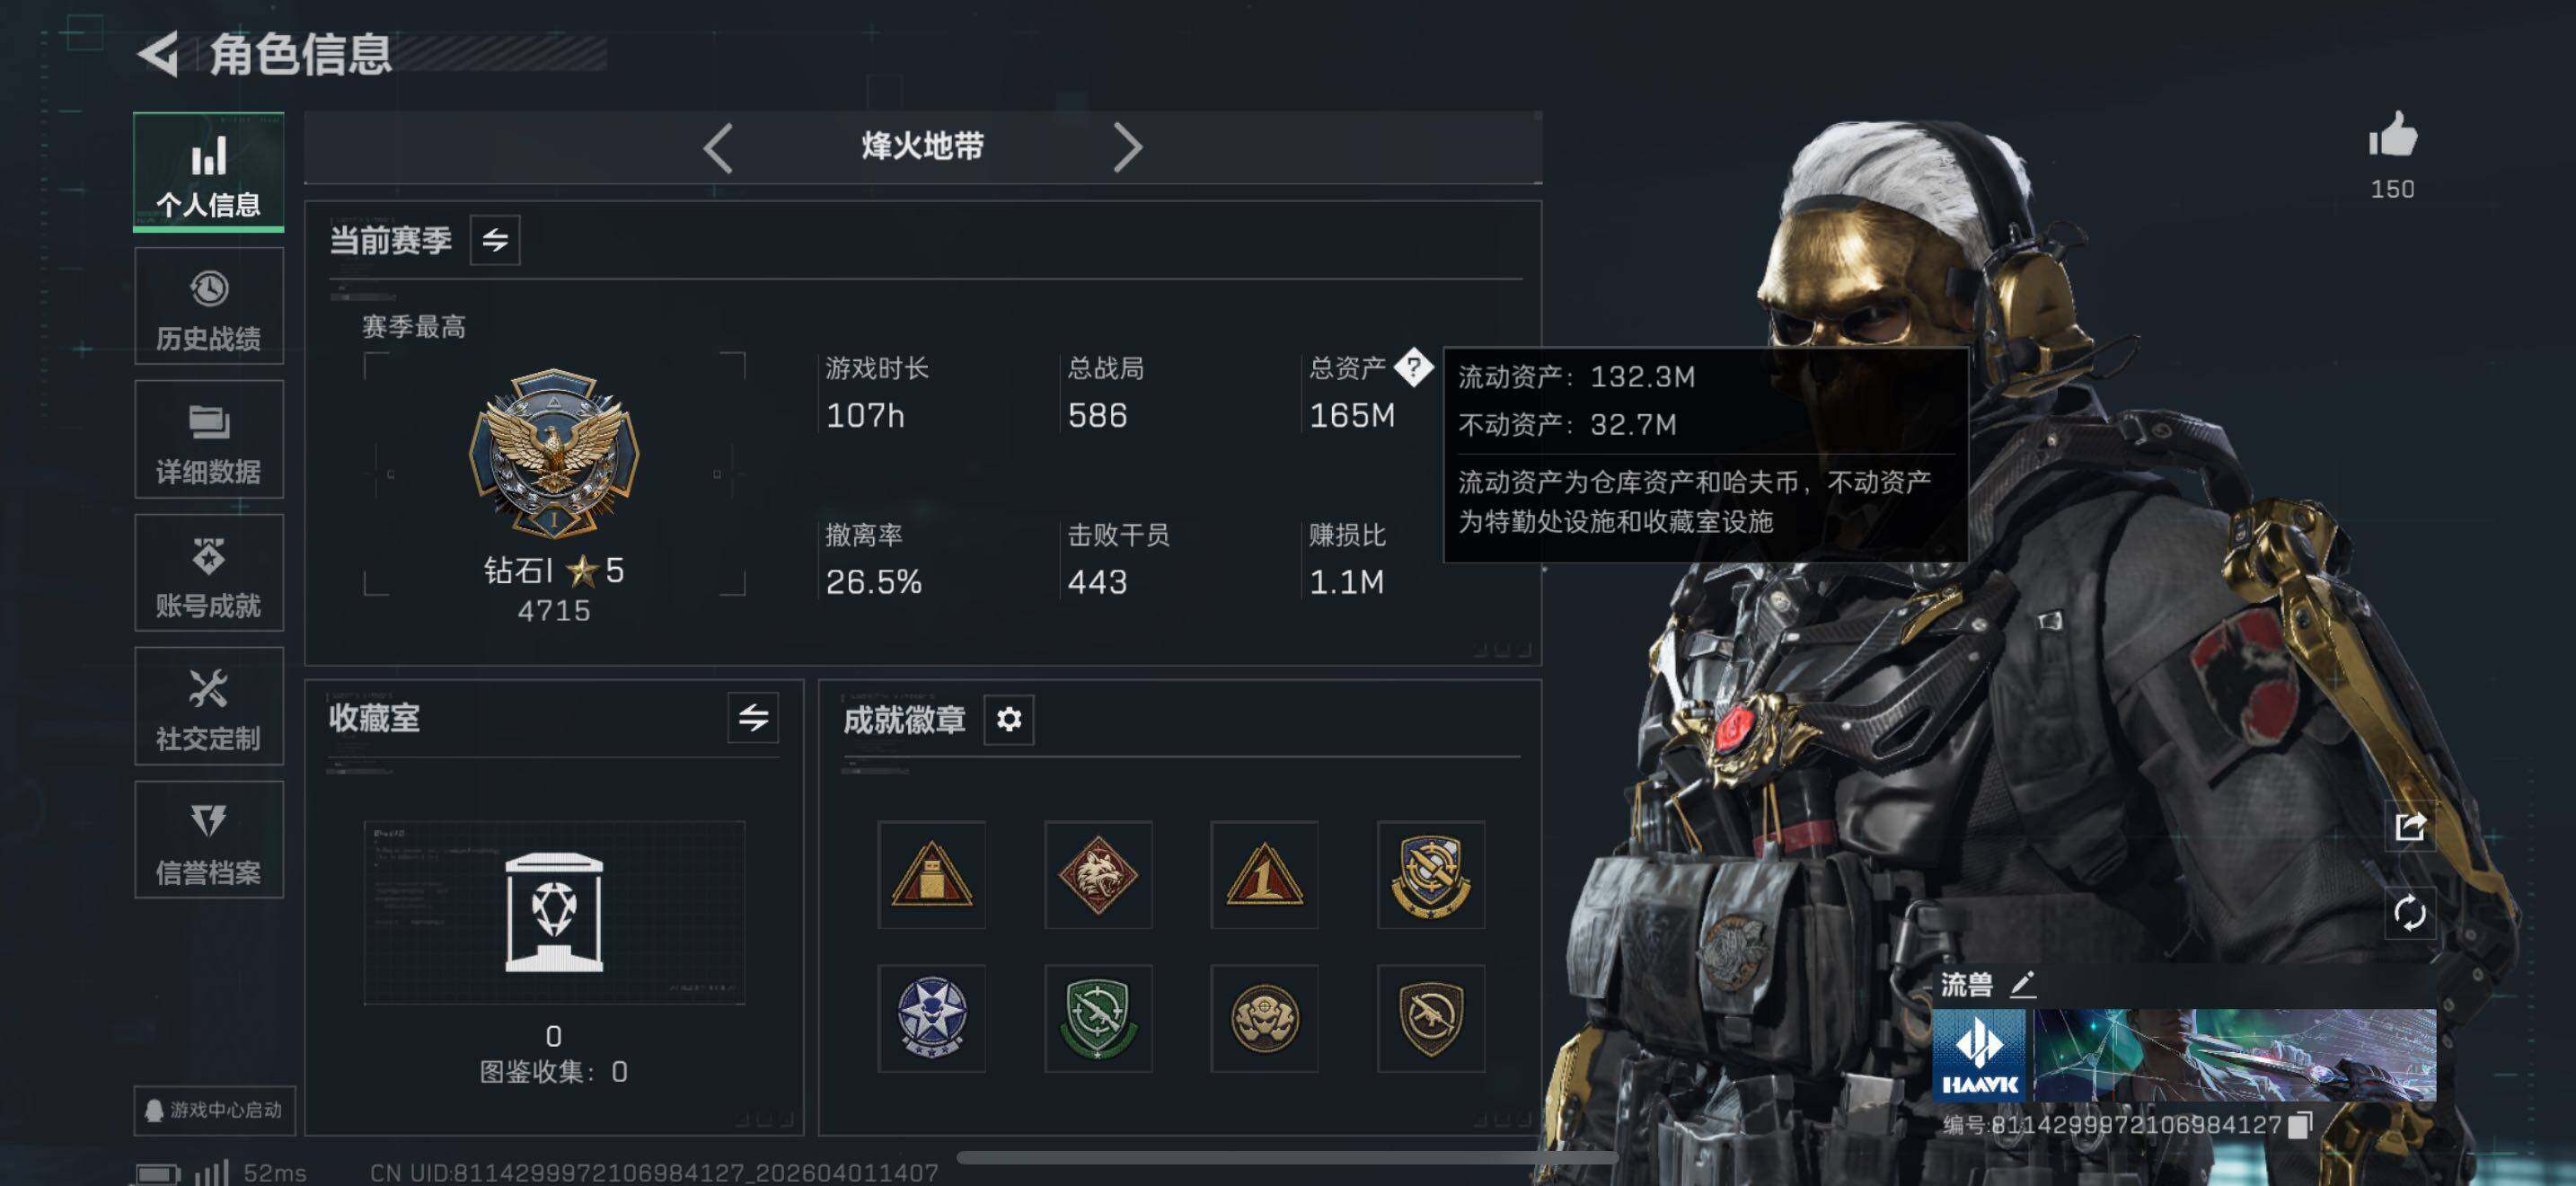Viewport: 2576px width, 1186px height.
Task: Open the 历史战绩 tab
Action: tap(209, 306)
